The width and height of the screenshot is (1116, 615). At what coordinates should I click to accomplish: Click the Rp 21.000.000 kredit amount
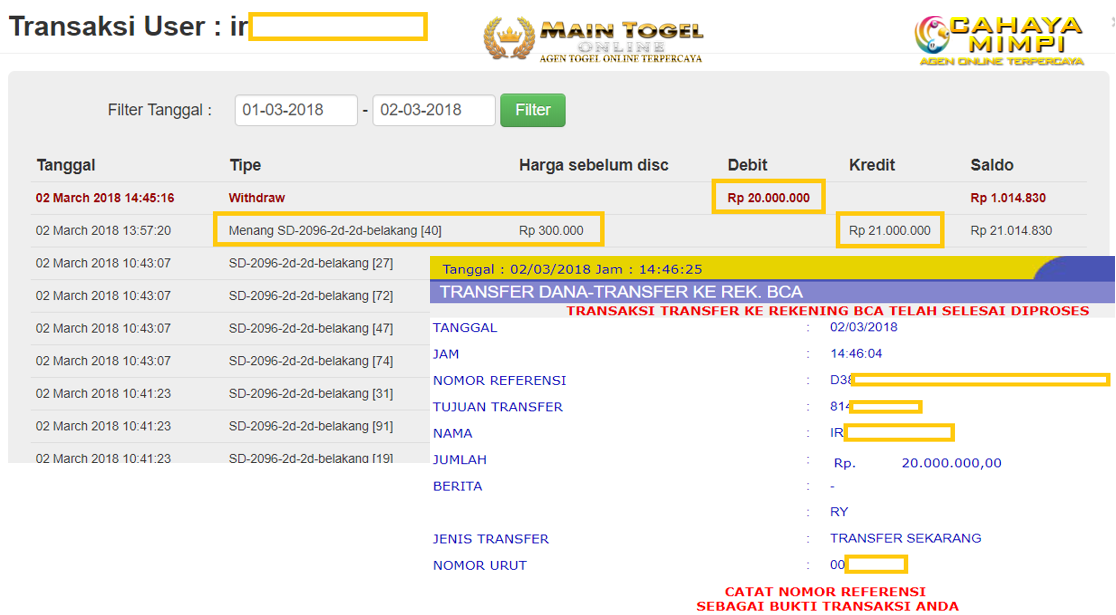pos(889,230)
